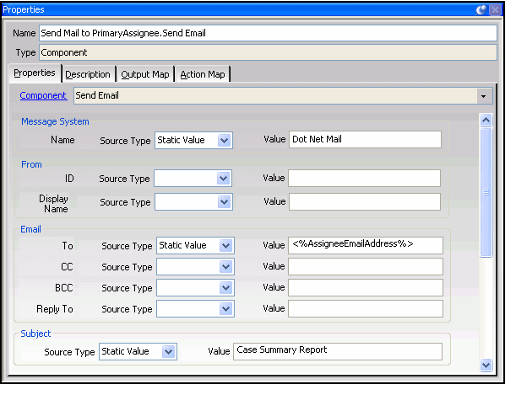The width and height of the screenshot is (528, 395).
Task: Click the CC Value field
Action: pyautogui.click(x=366, y=267)
